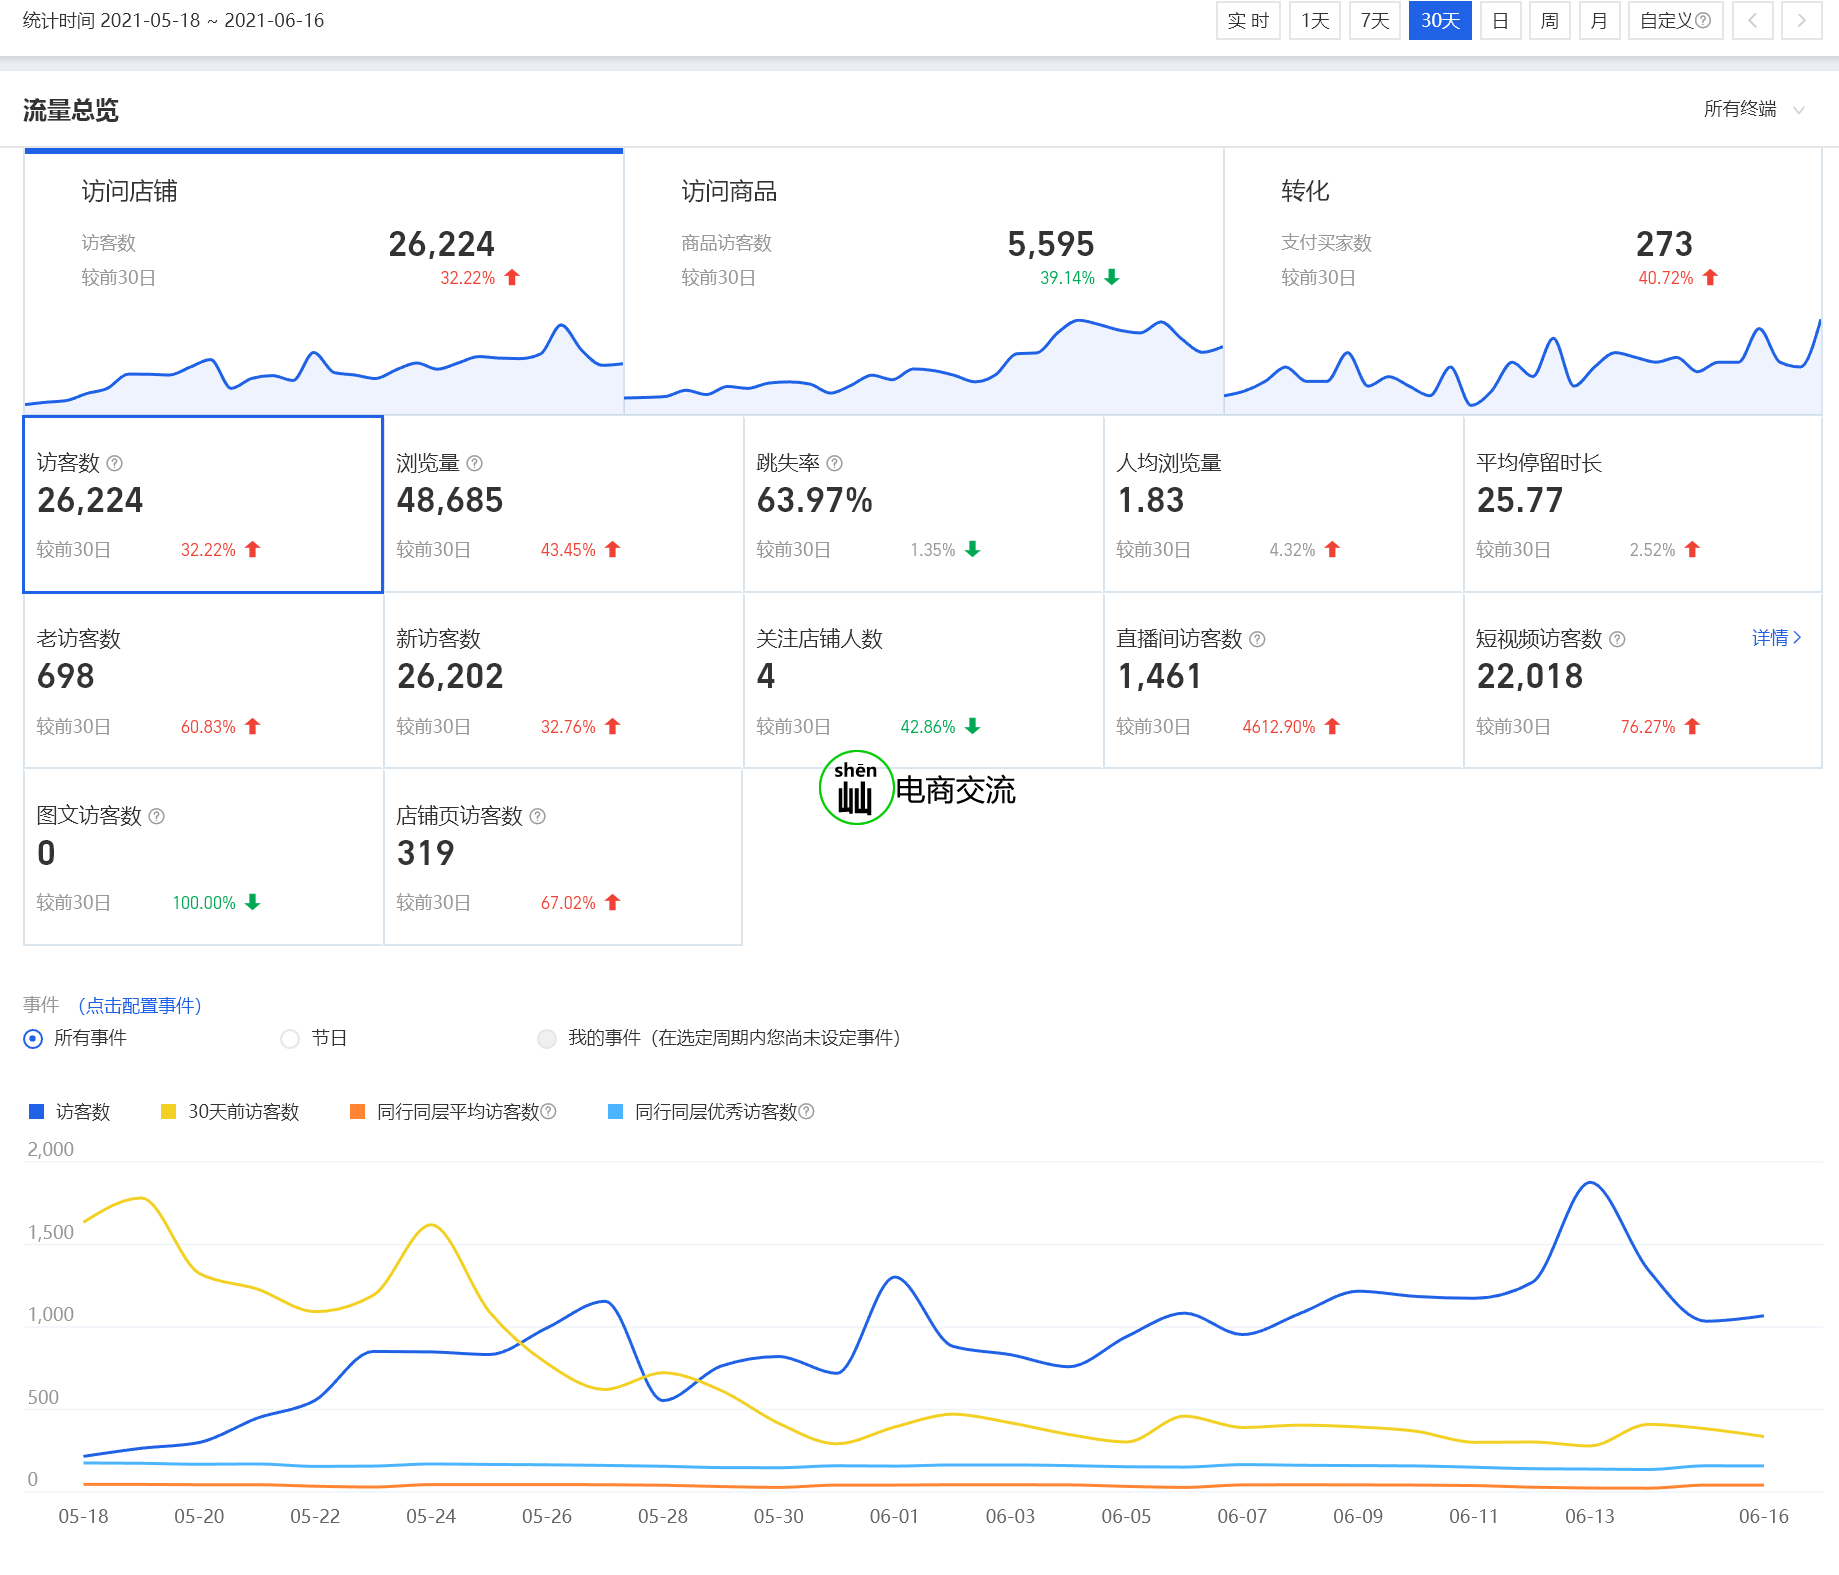Expand the 所有终端 dropdown
The height and width of the screenshot is (1575, 1839).
click(x=1754, y=109)
